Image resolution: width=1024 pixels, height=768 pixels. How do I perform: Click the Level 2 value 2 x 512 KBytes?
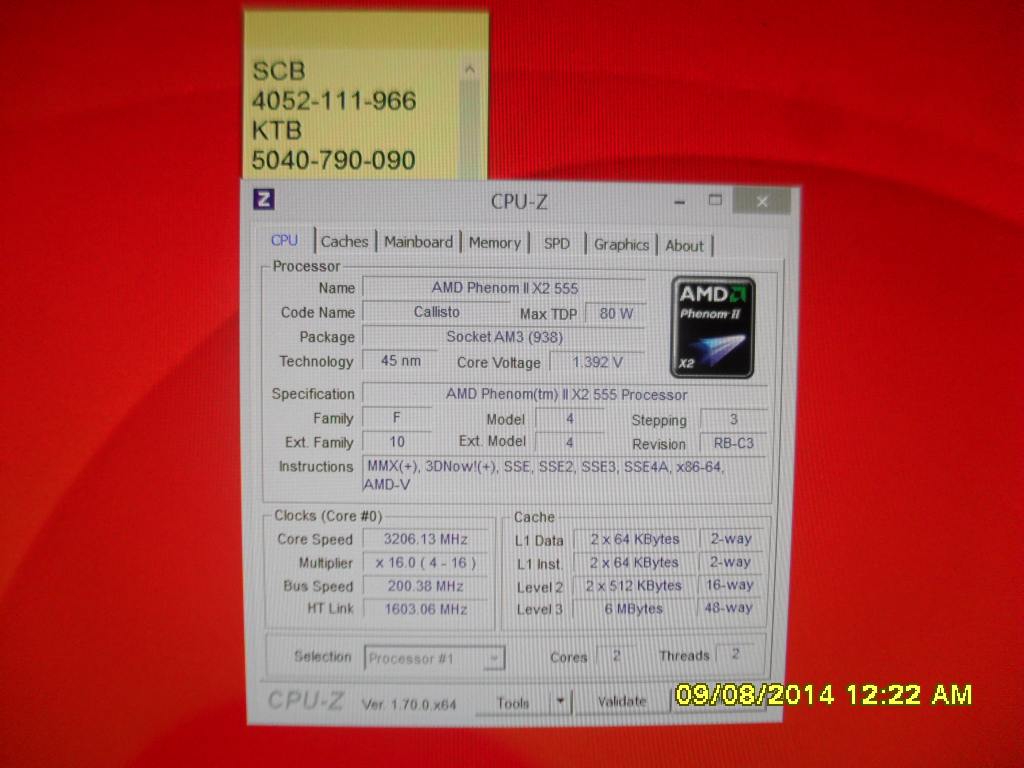(x=635, y=586)
